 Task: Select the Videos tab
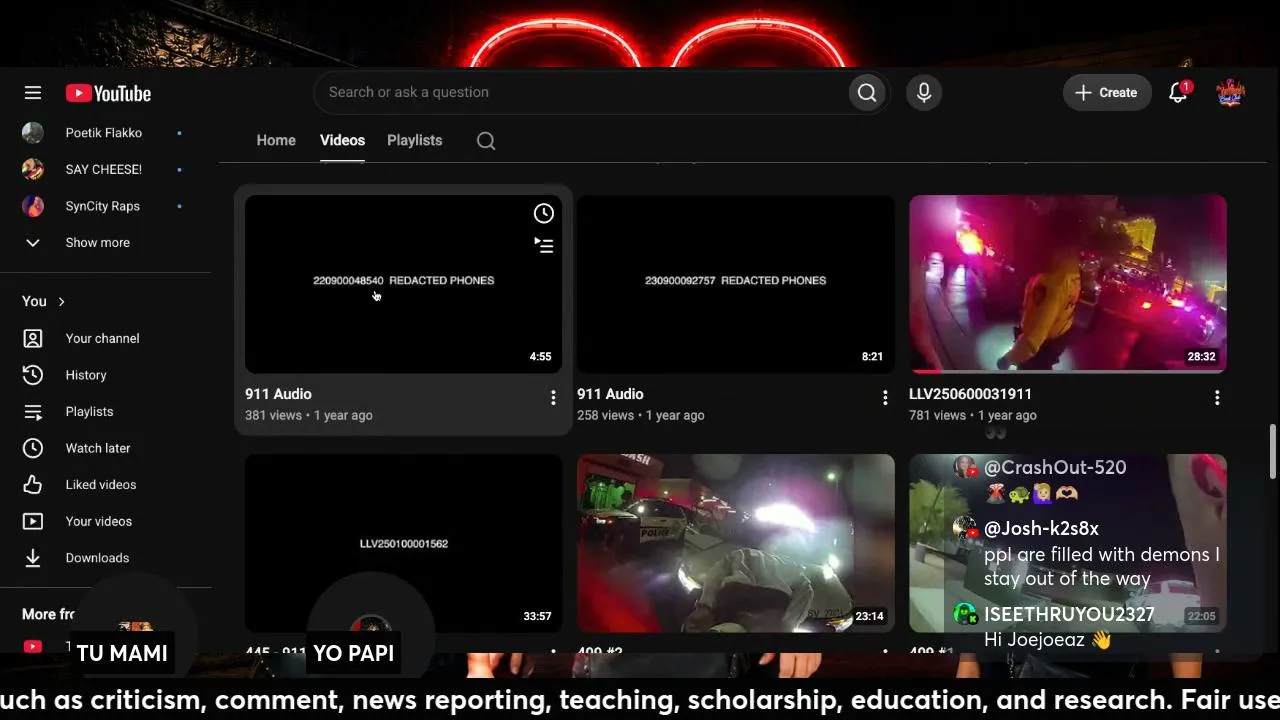click(342, 140)
